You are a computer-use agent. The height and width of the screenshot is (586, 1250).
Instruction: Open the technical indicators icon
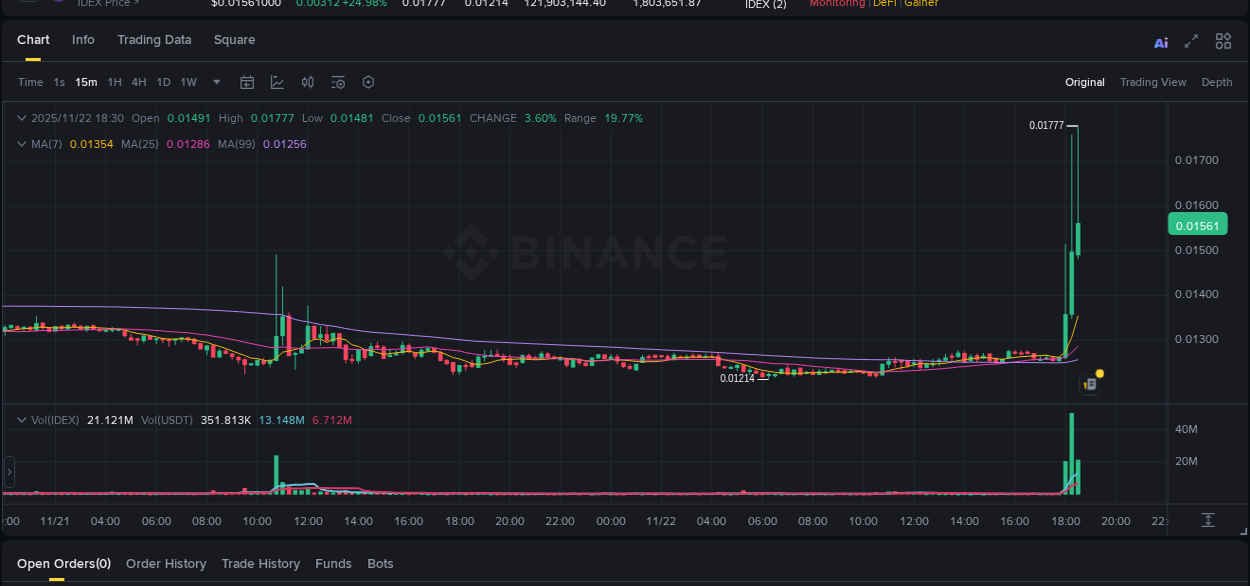pyautogui.click(x=277, y=82)
